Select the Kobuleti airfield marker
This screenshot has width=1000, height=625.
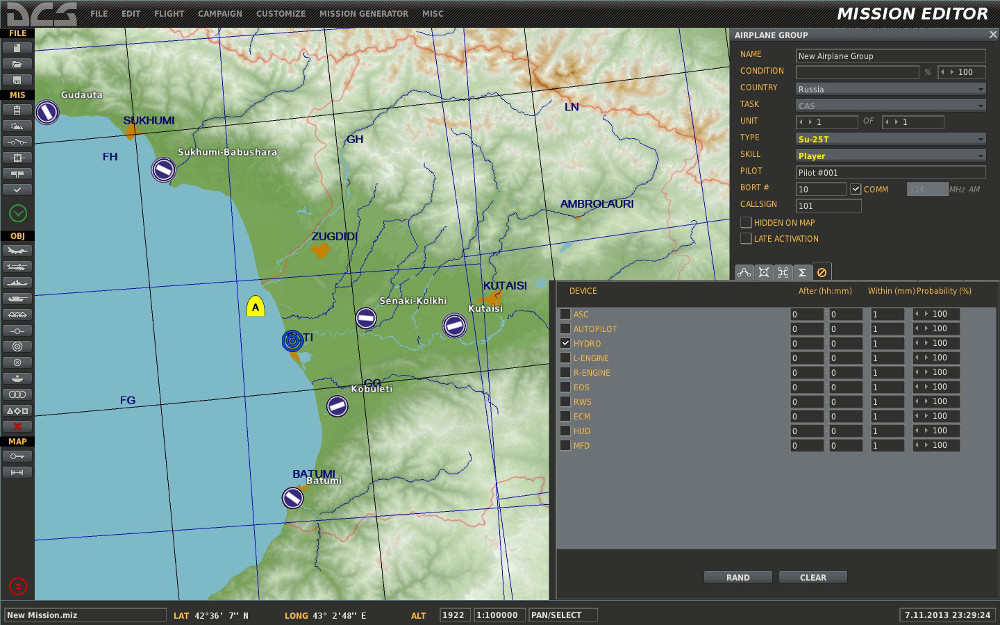click(x=337, y=406)
